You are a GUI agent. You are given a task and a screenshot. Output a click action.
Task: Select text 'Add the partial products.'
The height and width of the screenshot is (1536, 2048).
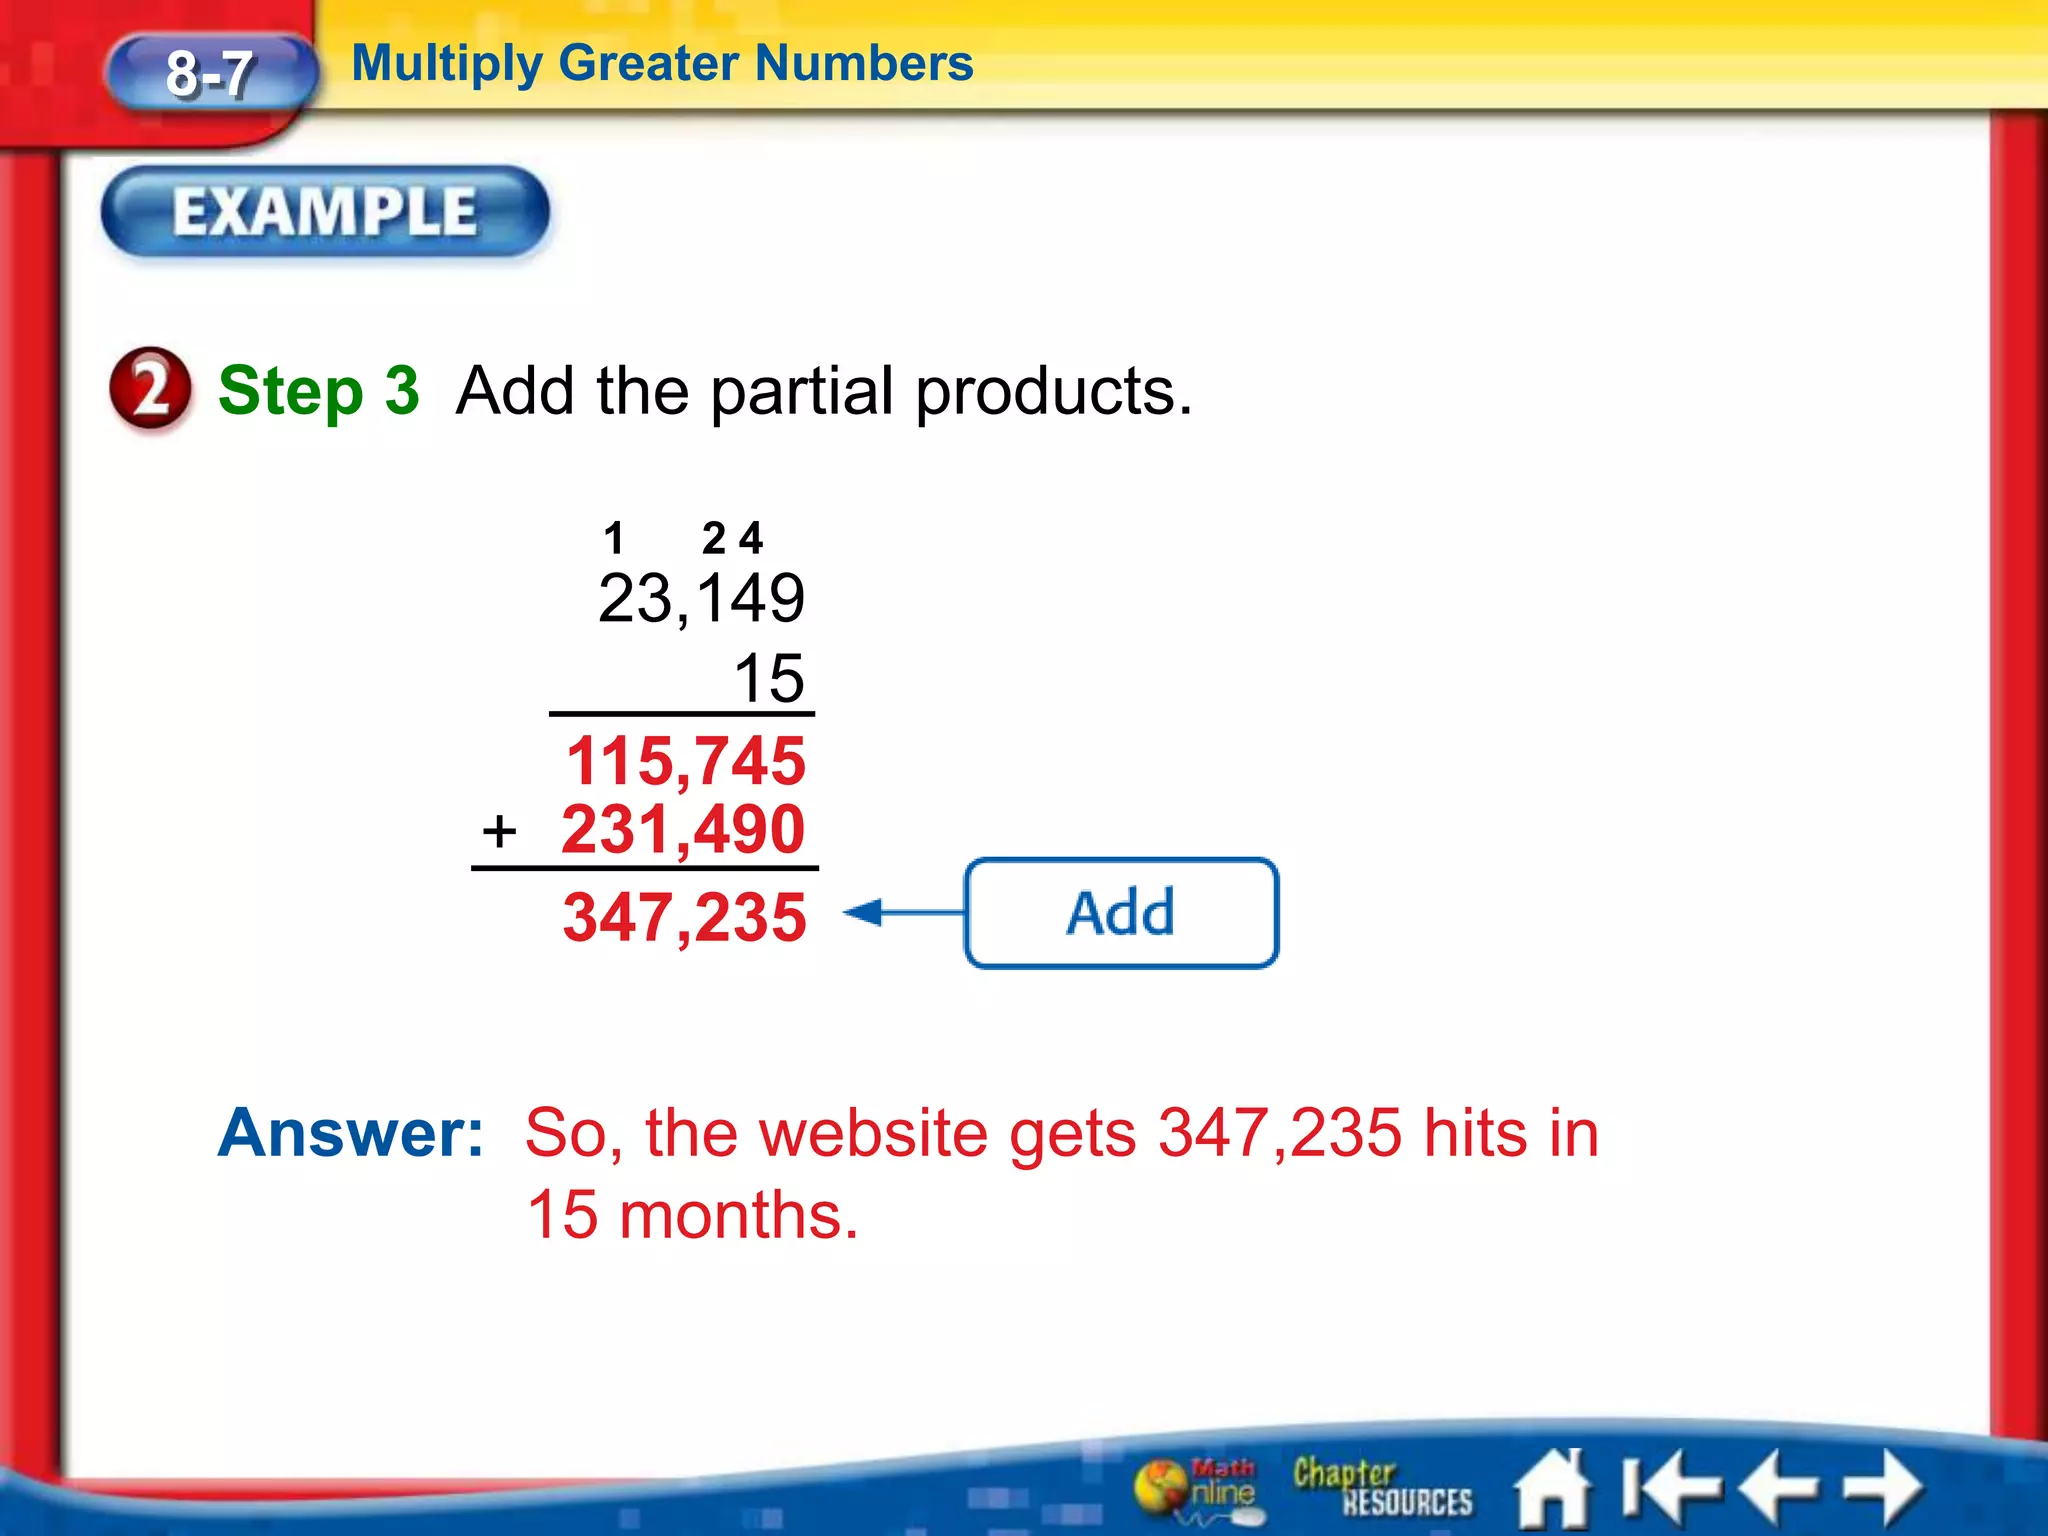tap(824, 390)
